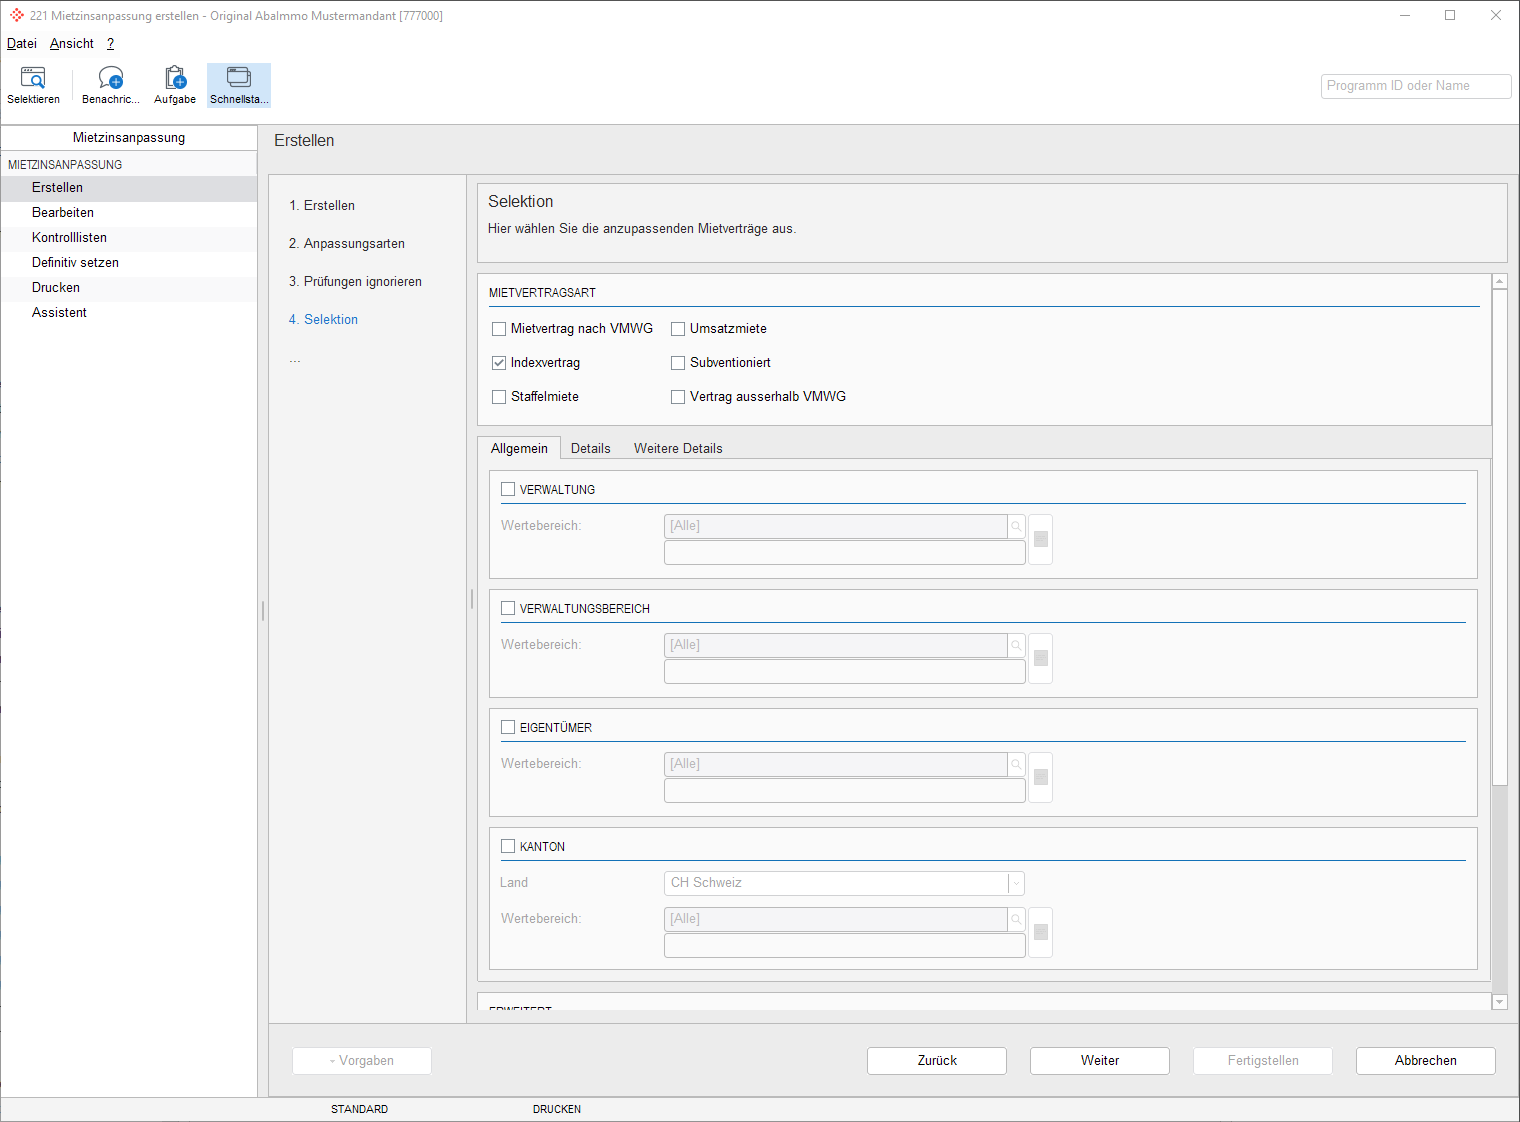
Task: Click the Kanton Wertebereich [Alle] field
Action: [836, 919]
